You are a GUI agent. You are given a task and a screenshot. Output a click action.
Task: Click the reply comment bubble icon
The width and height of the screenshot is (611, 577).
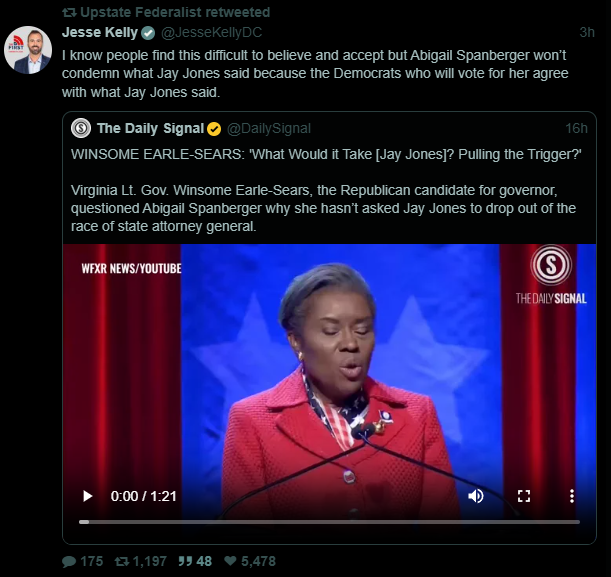[70, 561]
